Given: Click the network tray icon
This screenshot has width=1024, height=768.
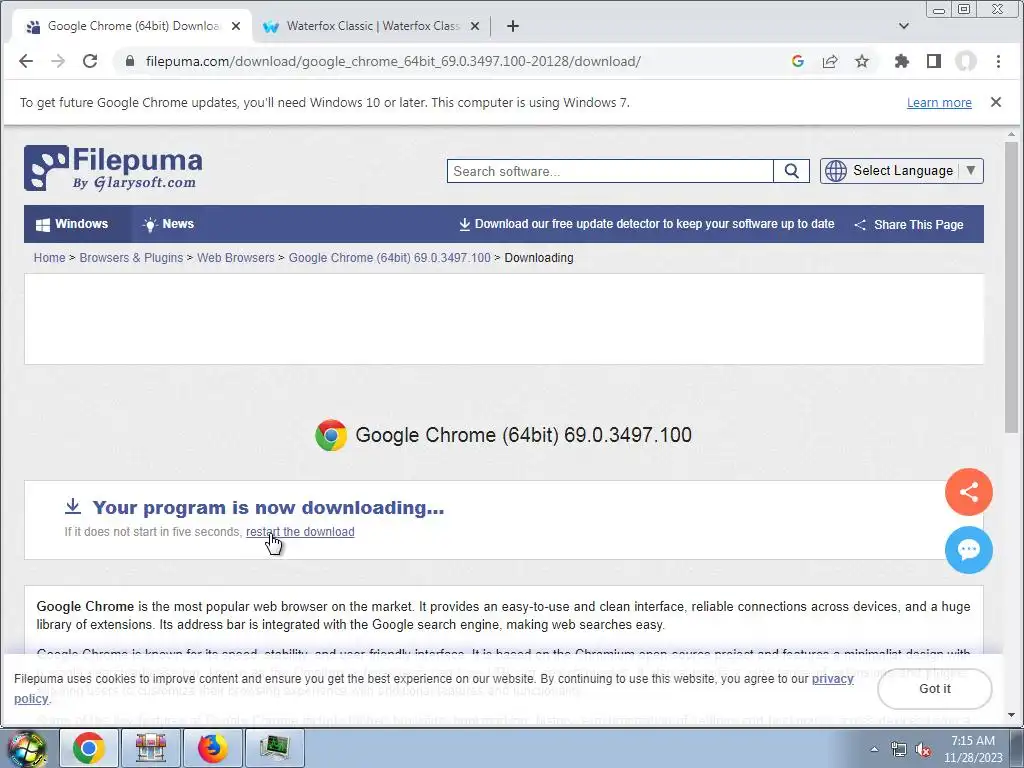Looking at the screenshot, I should coord(899,750).
